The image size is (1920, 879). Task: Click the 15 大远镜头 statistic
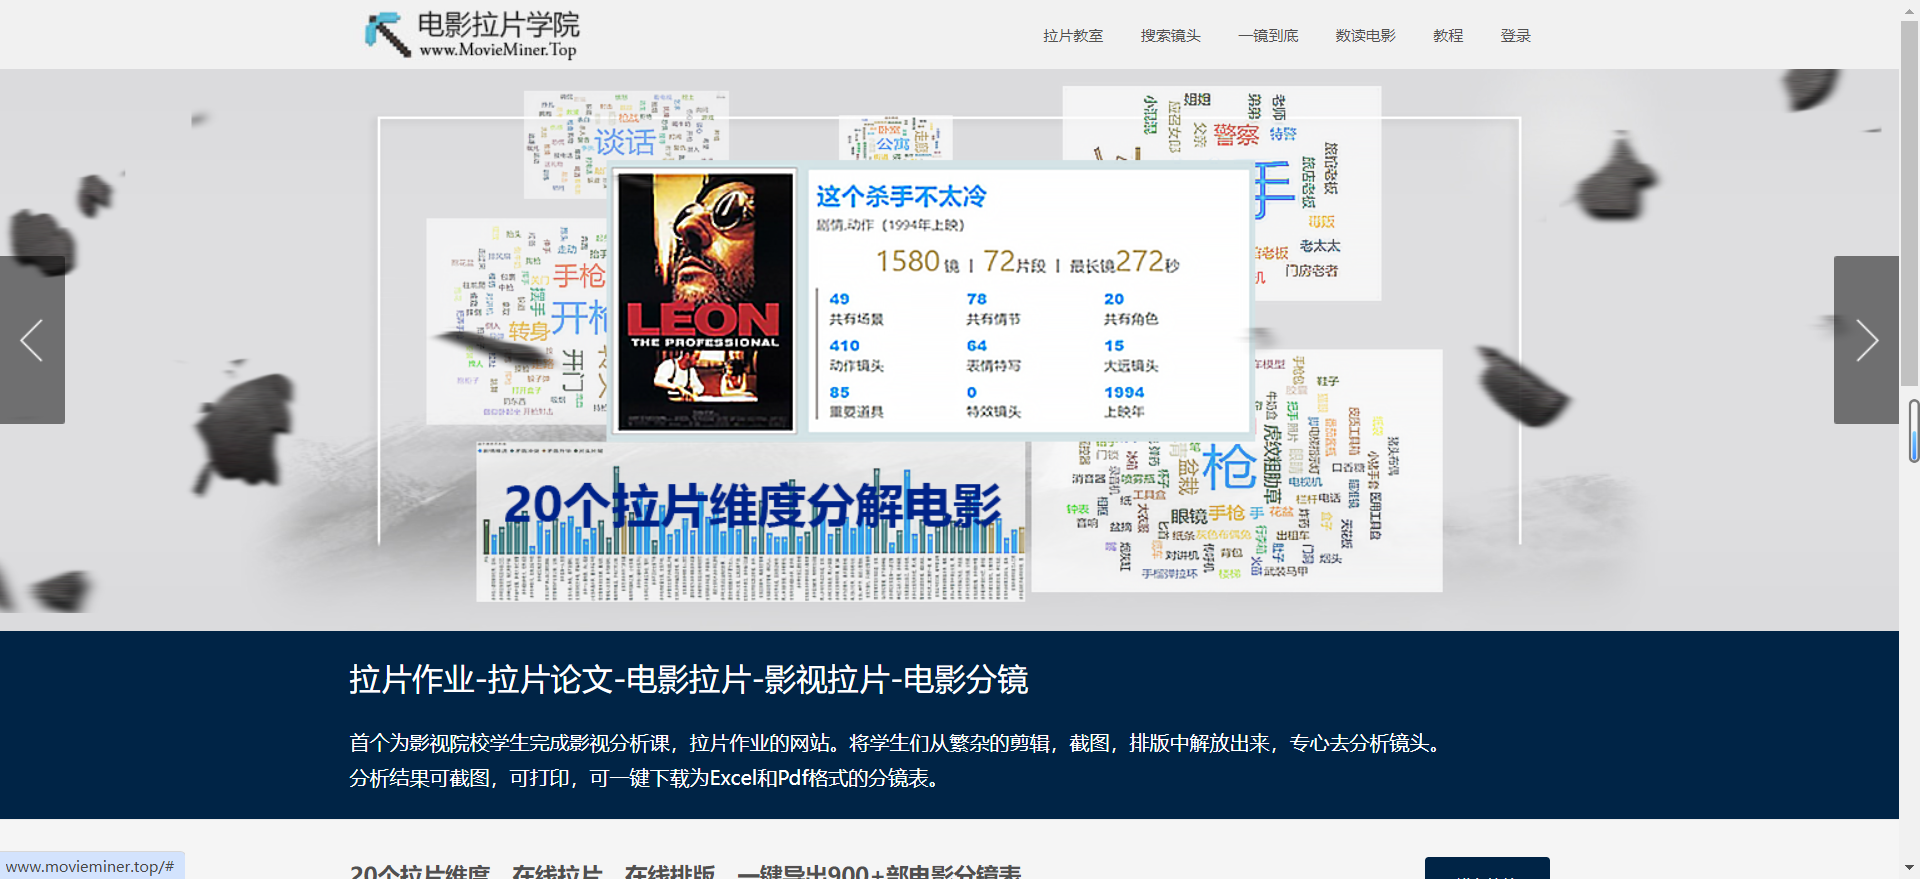coord(1131,355)
